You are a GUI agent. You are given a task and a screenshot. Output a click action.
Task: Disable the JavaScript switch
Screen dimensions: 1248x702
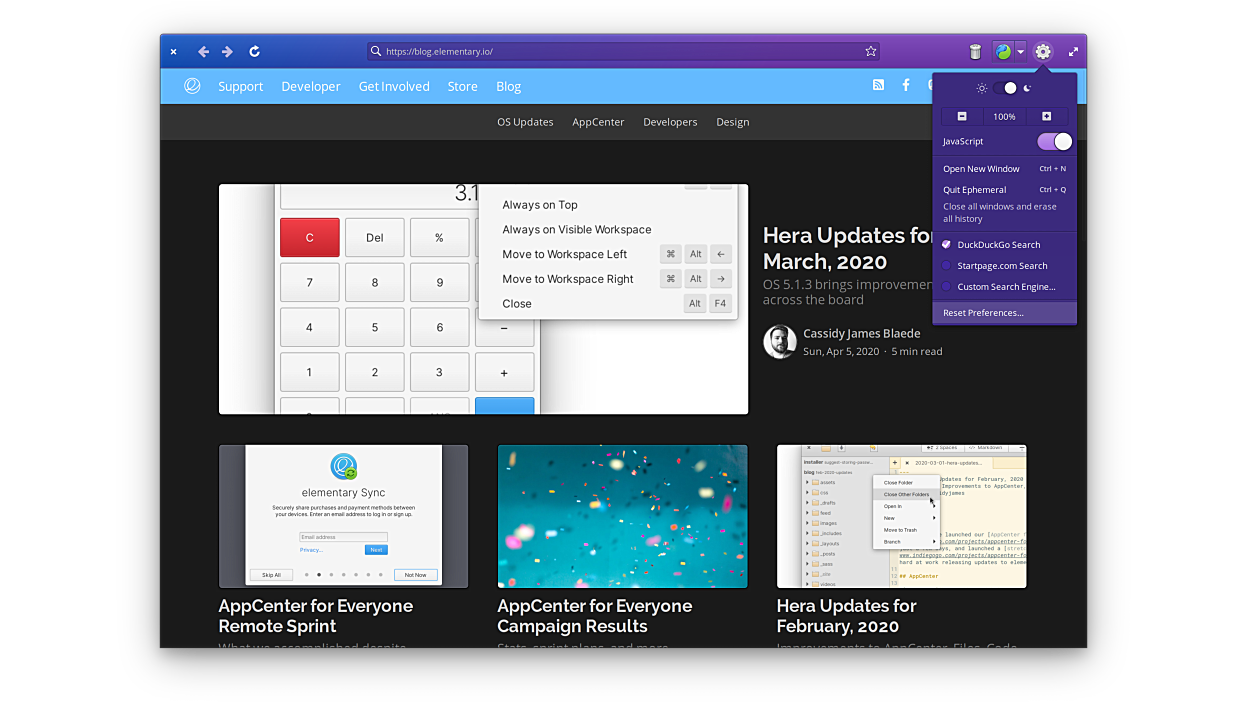click(1054, 141)
